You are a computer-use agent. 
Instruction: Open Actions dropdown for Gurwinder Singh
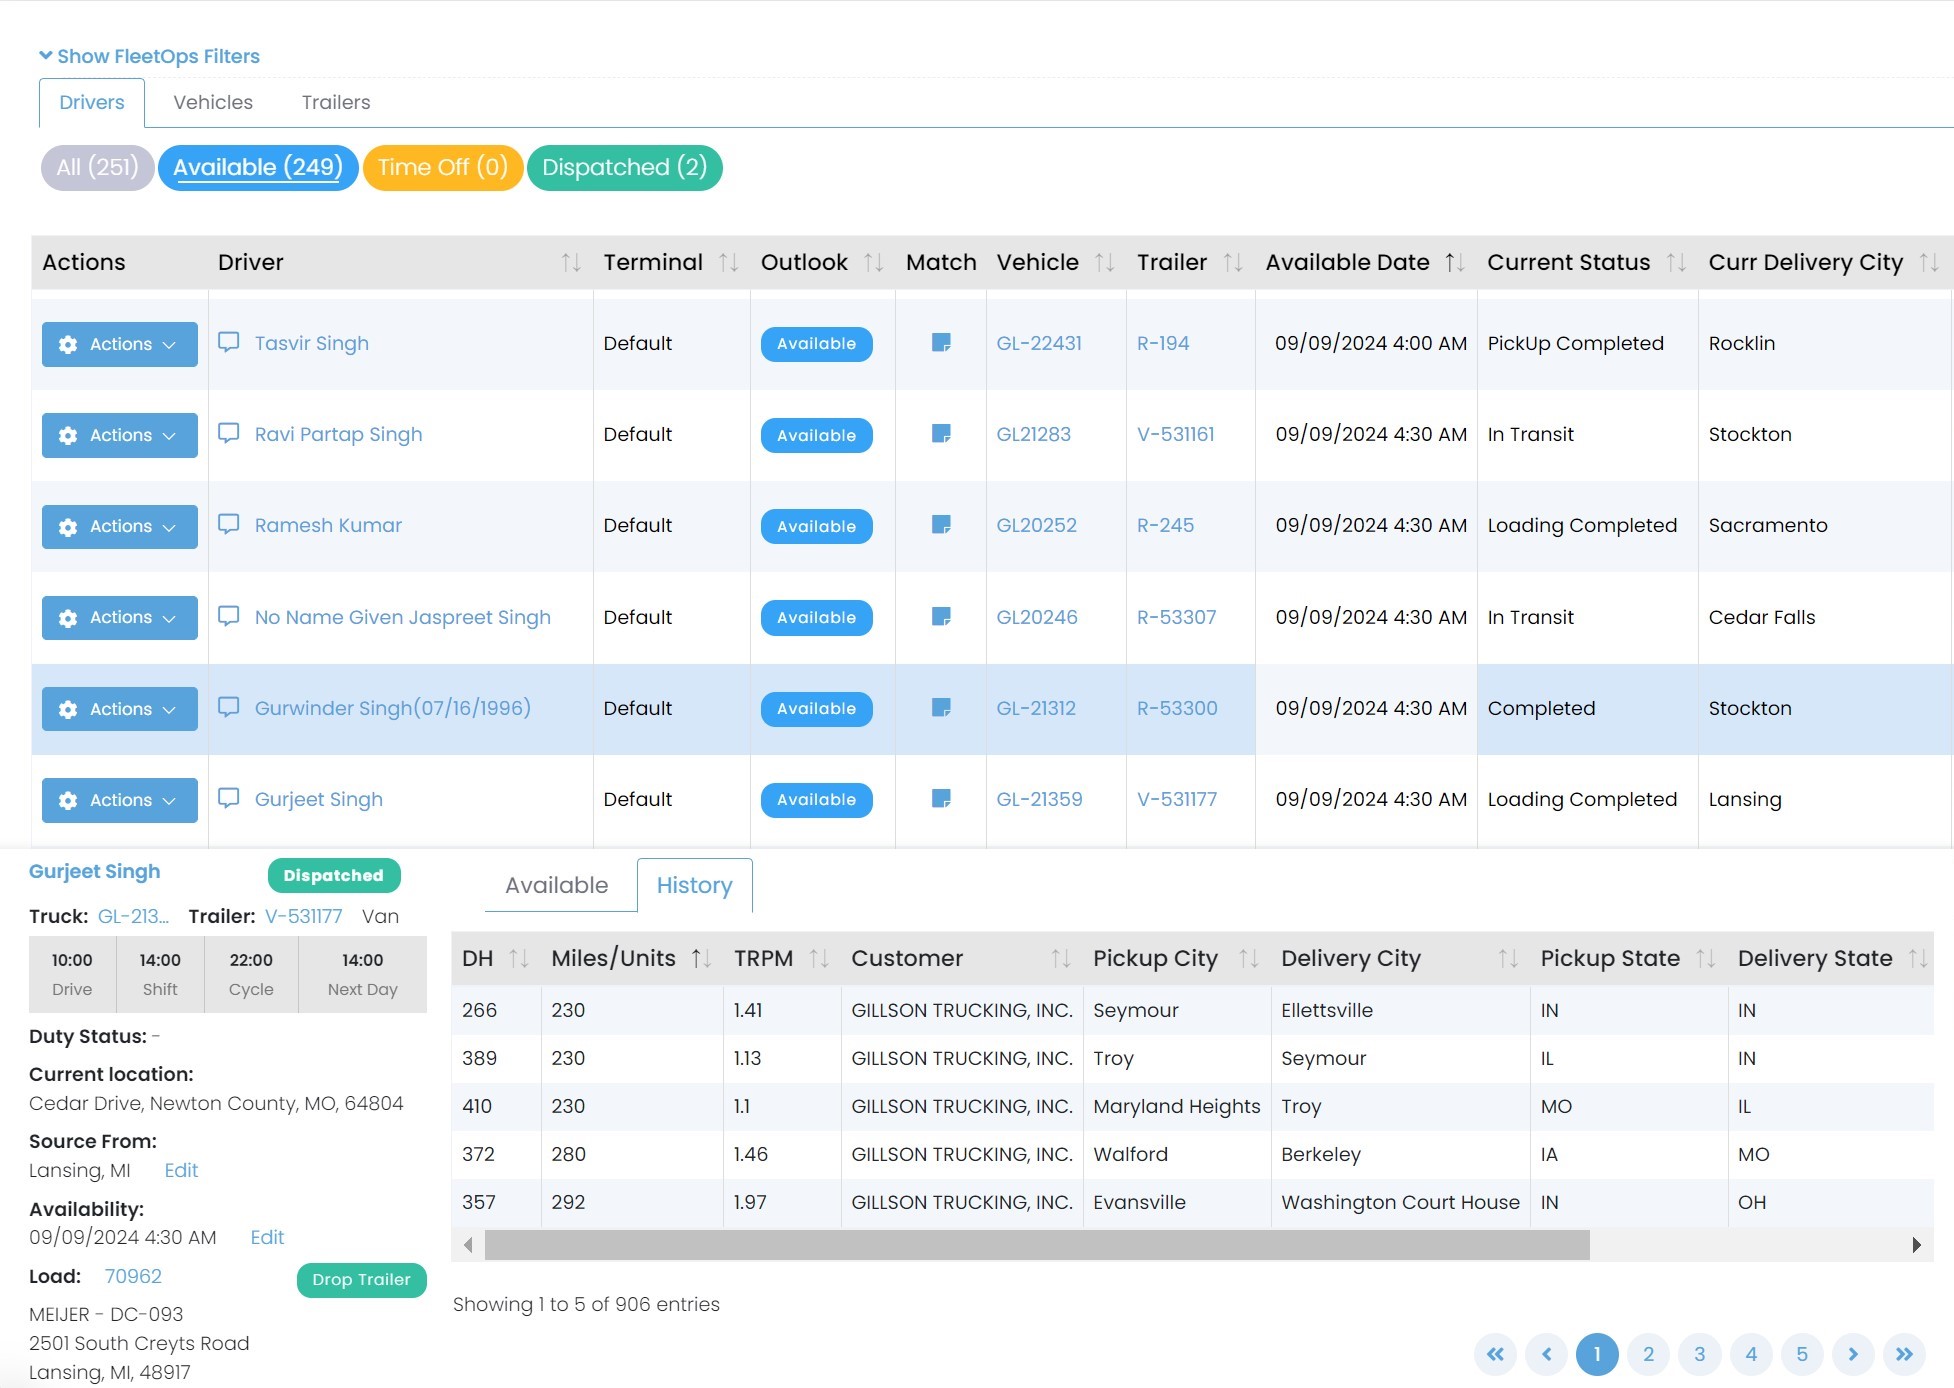(120, 709)
